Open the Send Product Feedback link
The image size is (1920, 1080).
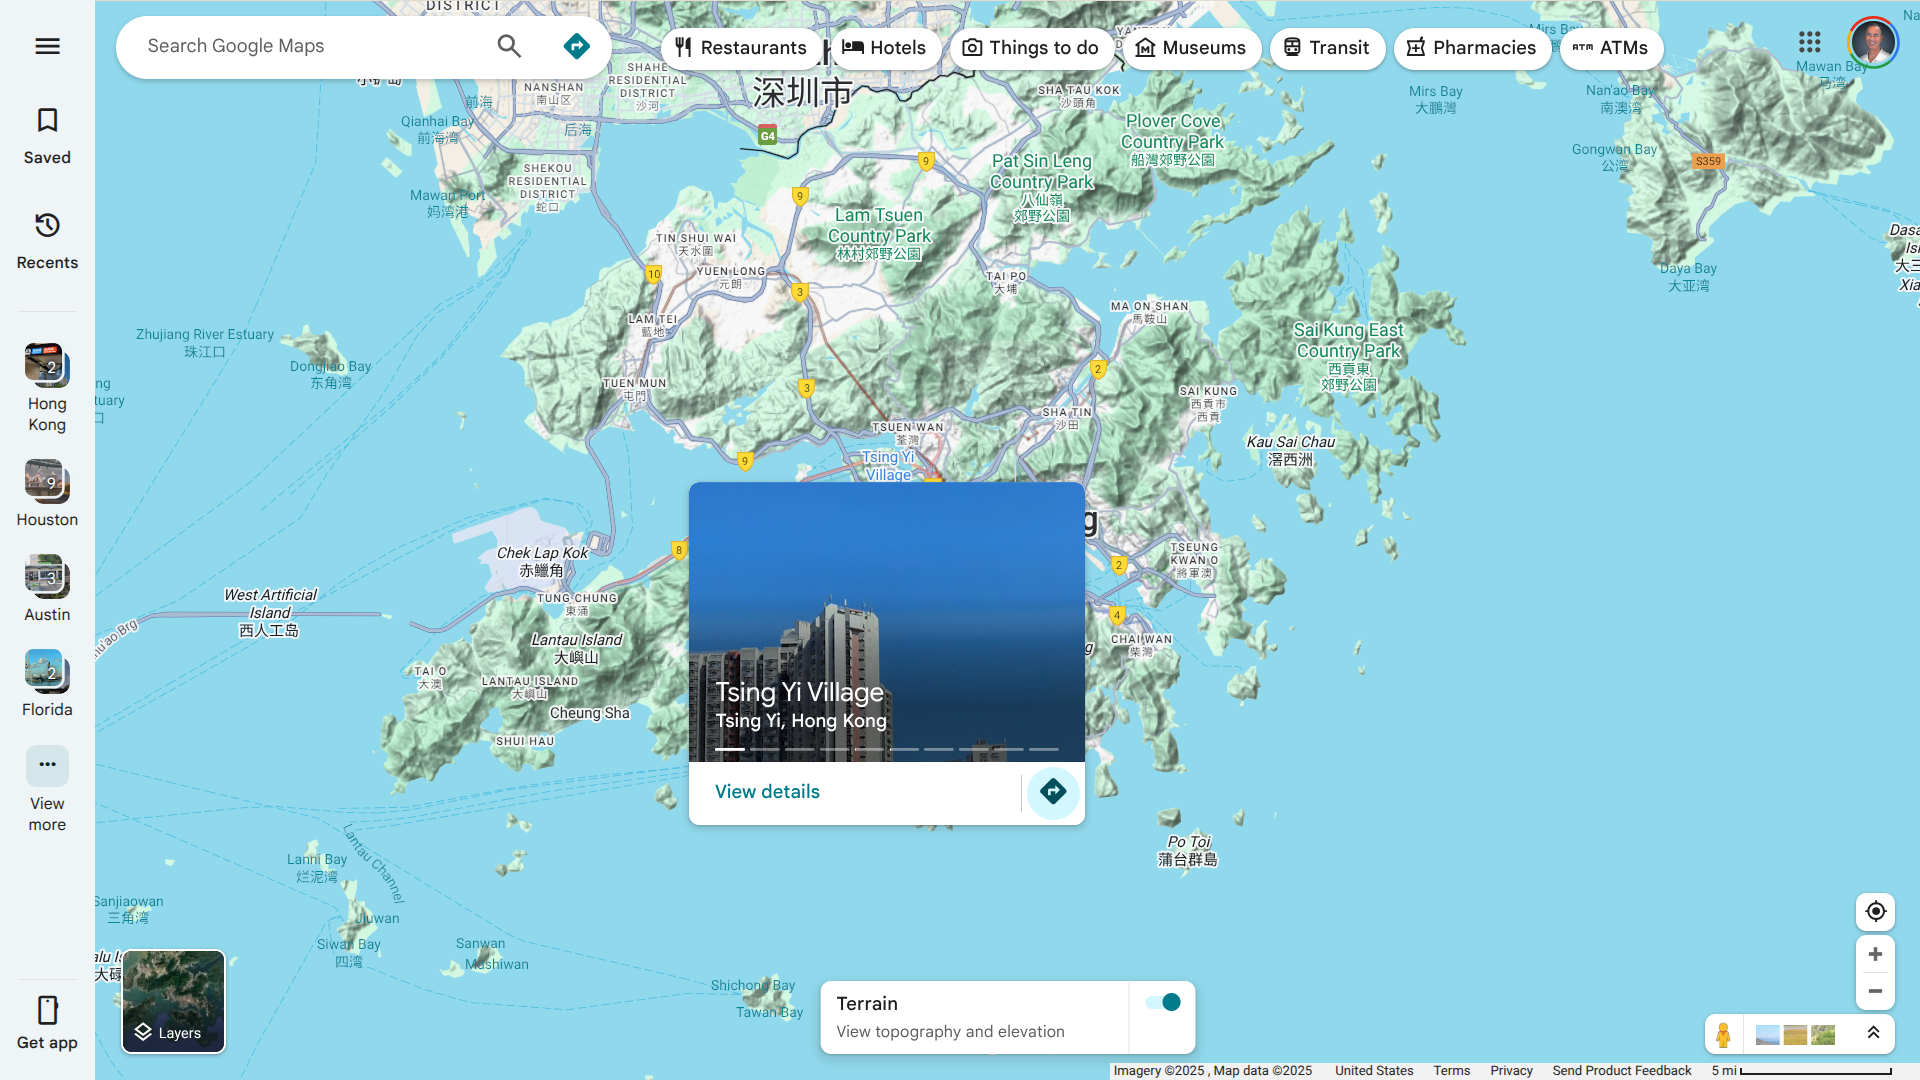click(1621, 1070)
